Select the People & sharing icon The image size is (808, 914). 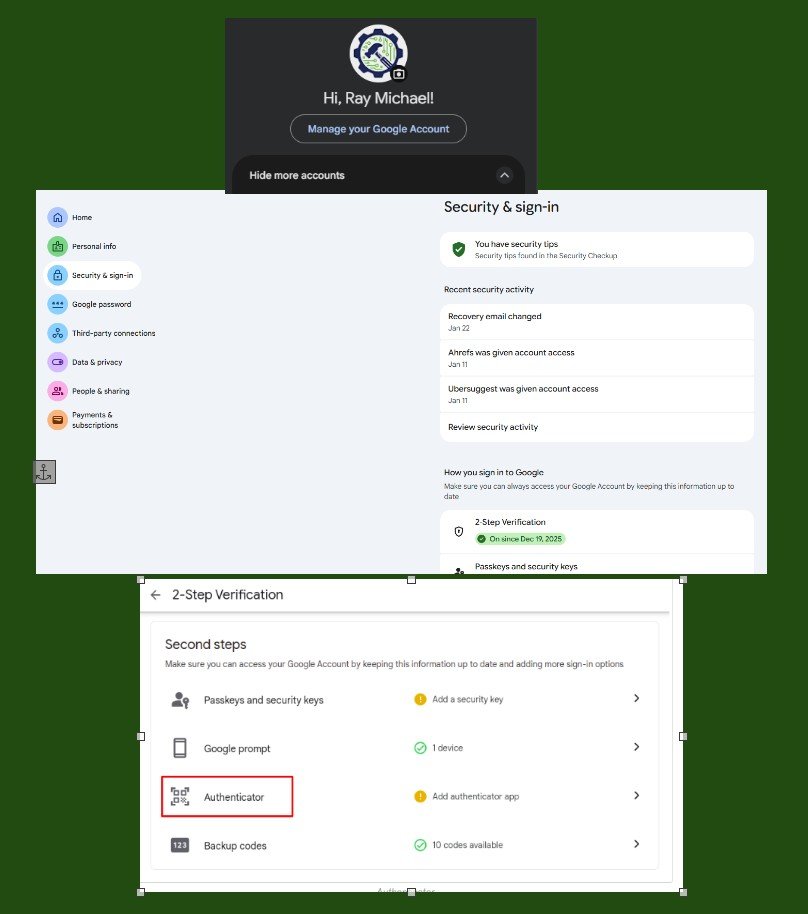(x=57, y=391)
